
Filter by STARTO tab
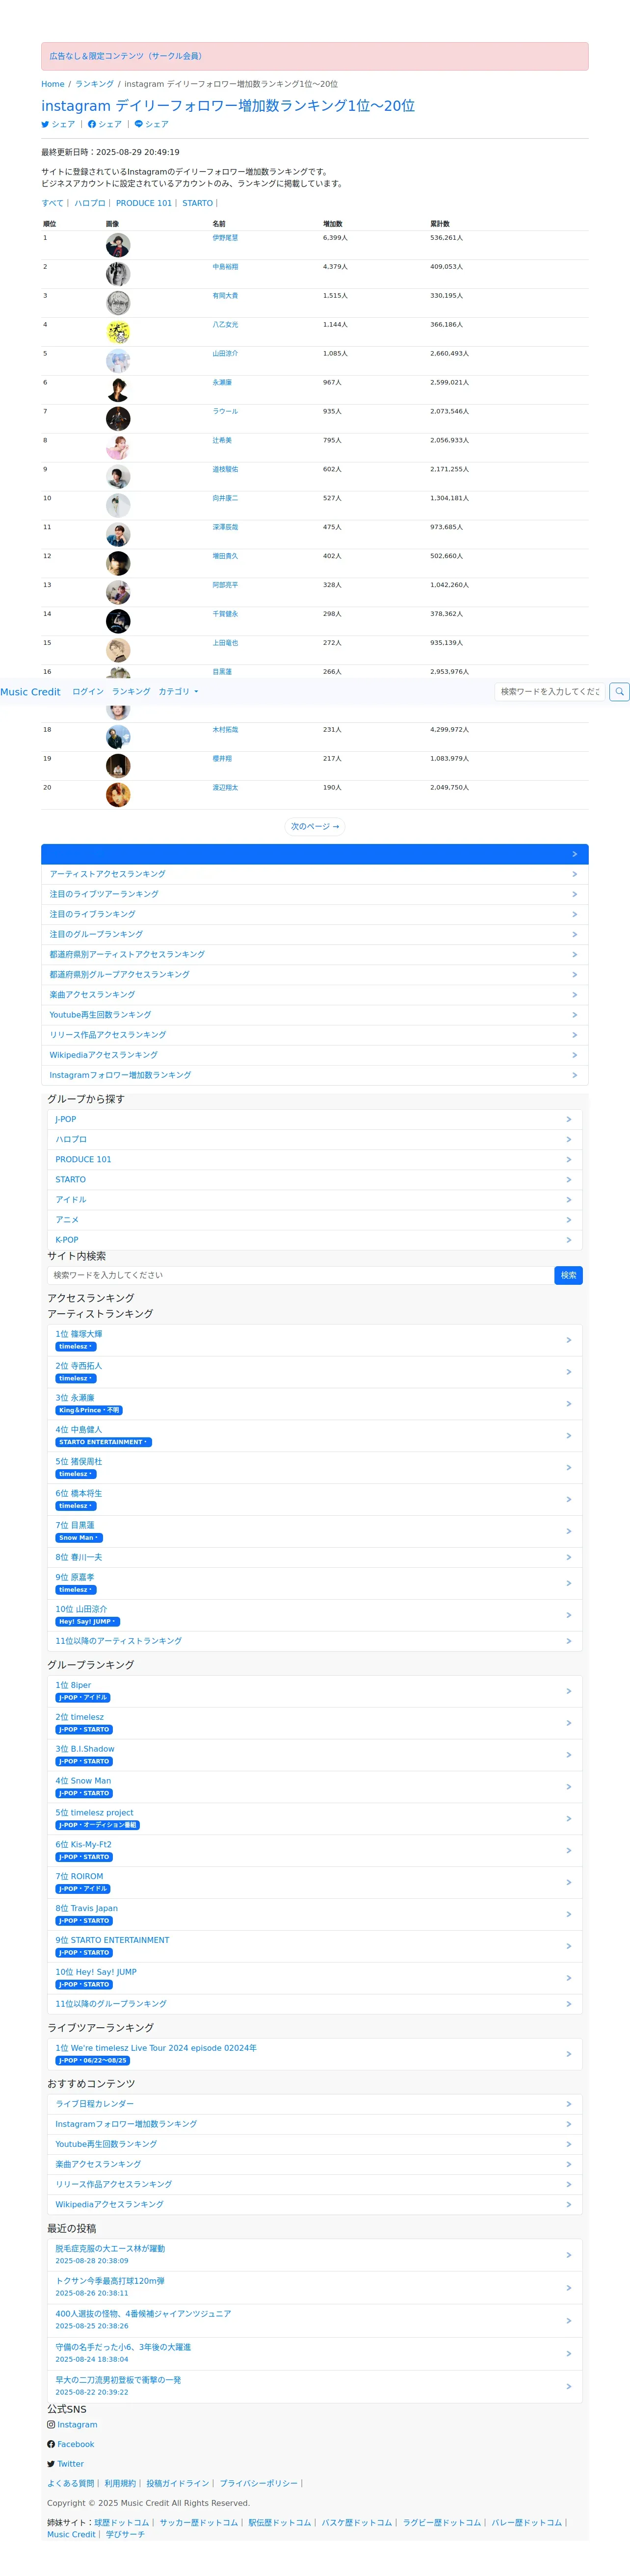197,203
